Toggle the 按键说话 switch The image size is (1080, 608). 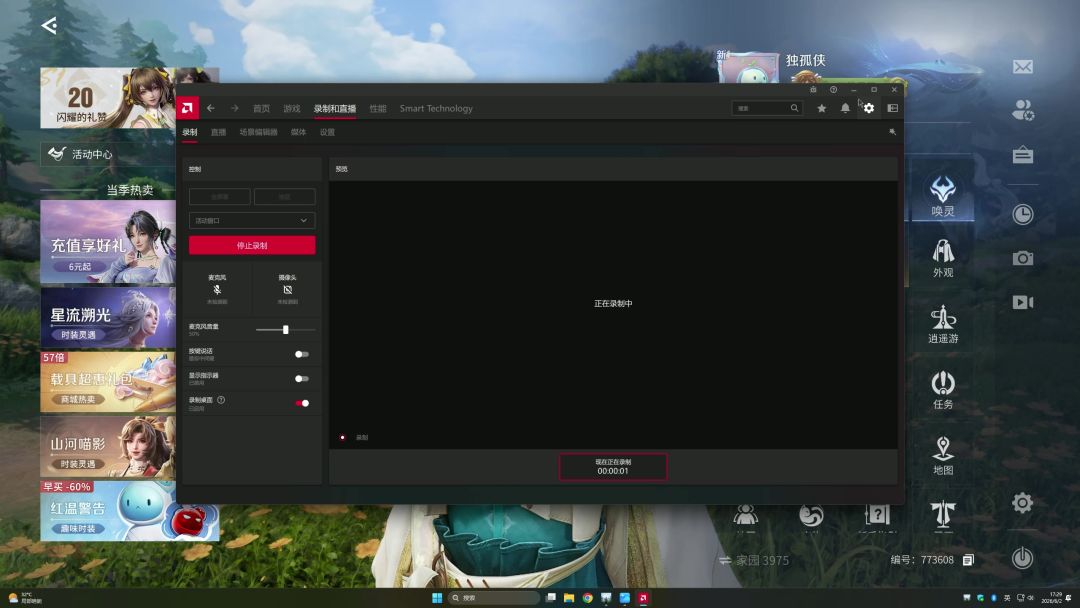302,354
